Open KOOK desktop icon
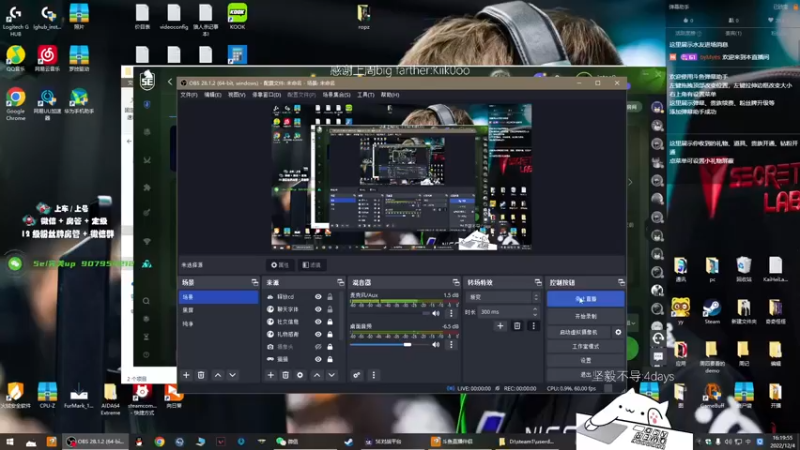 point(237,16)
